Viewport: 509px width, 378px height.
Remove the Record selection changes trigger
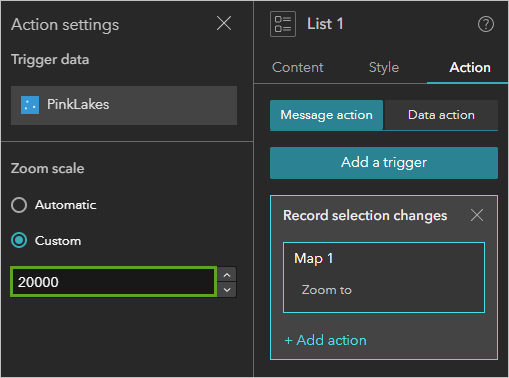(x=477, y=215)
